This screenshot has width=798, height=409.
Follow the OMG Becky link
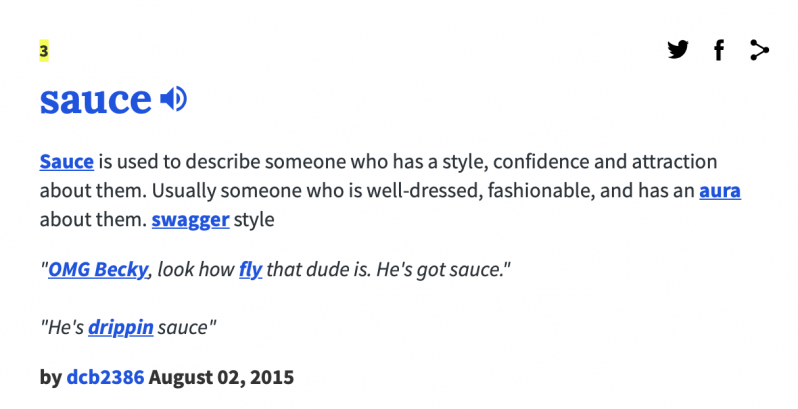(98, 269)
